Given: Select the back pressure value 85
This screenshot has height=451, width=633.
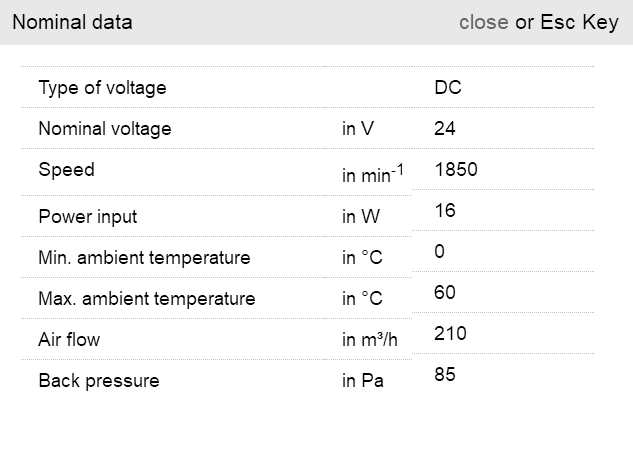Looking at the screenshot, I should click(445, 375).
